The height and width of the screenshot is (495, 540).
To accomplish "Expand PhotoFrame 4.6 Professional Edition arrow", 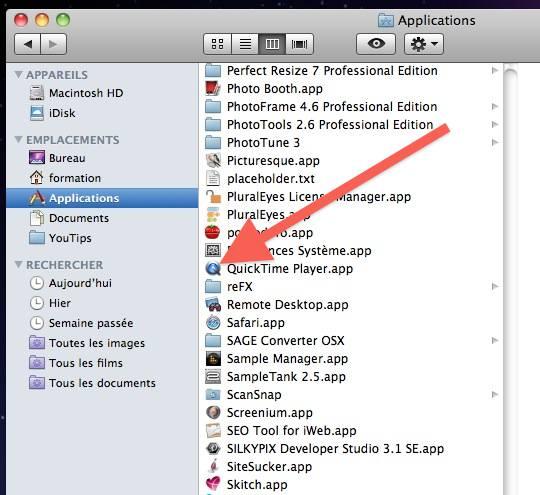I will (495, 106).
